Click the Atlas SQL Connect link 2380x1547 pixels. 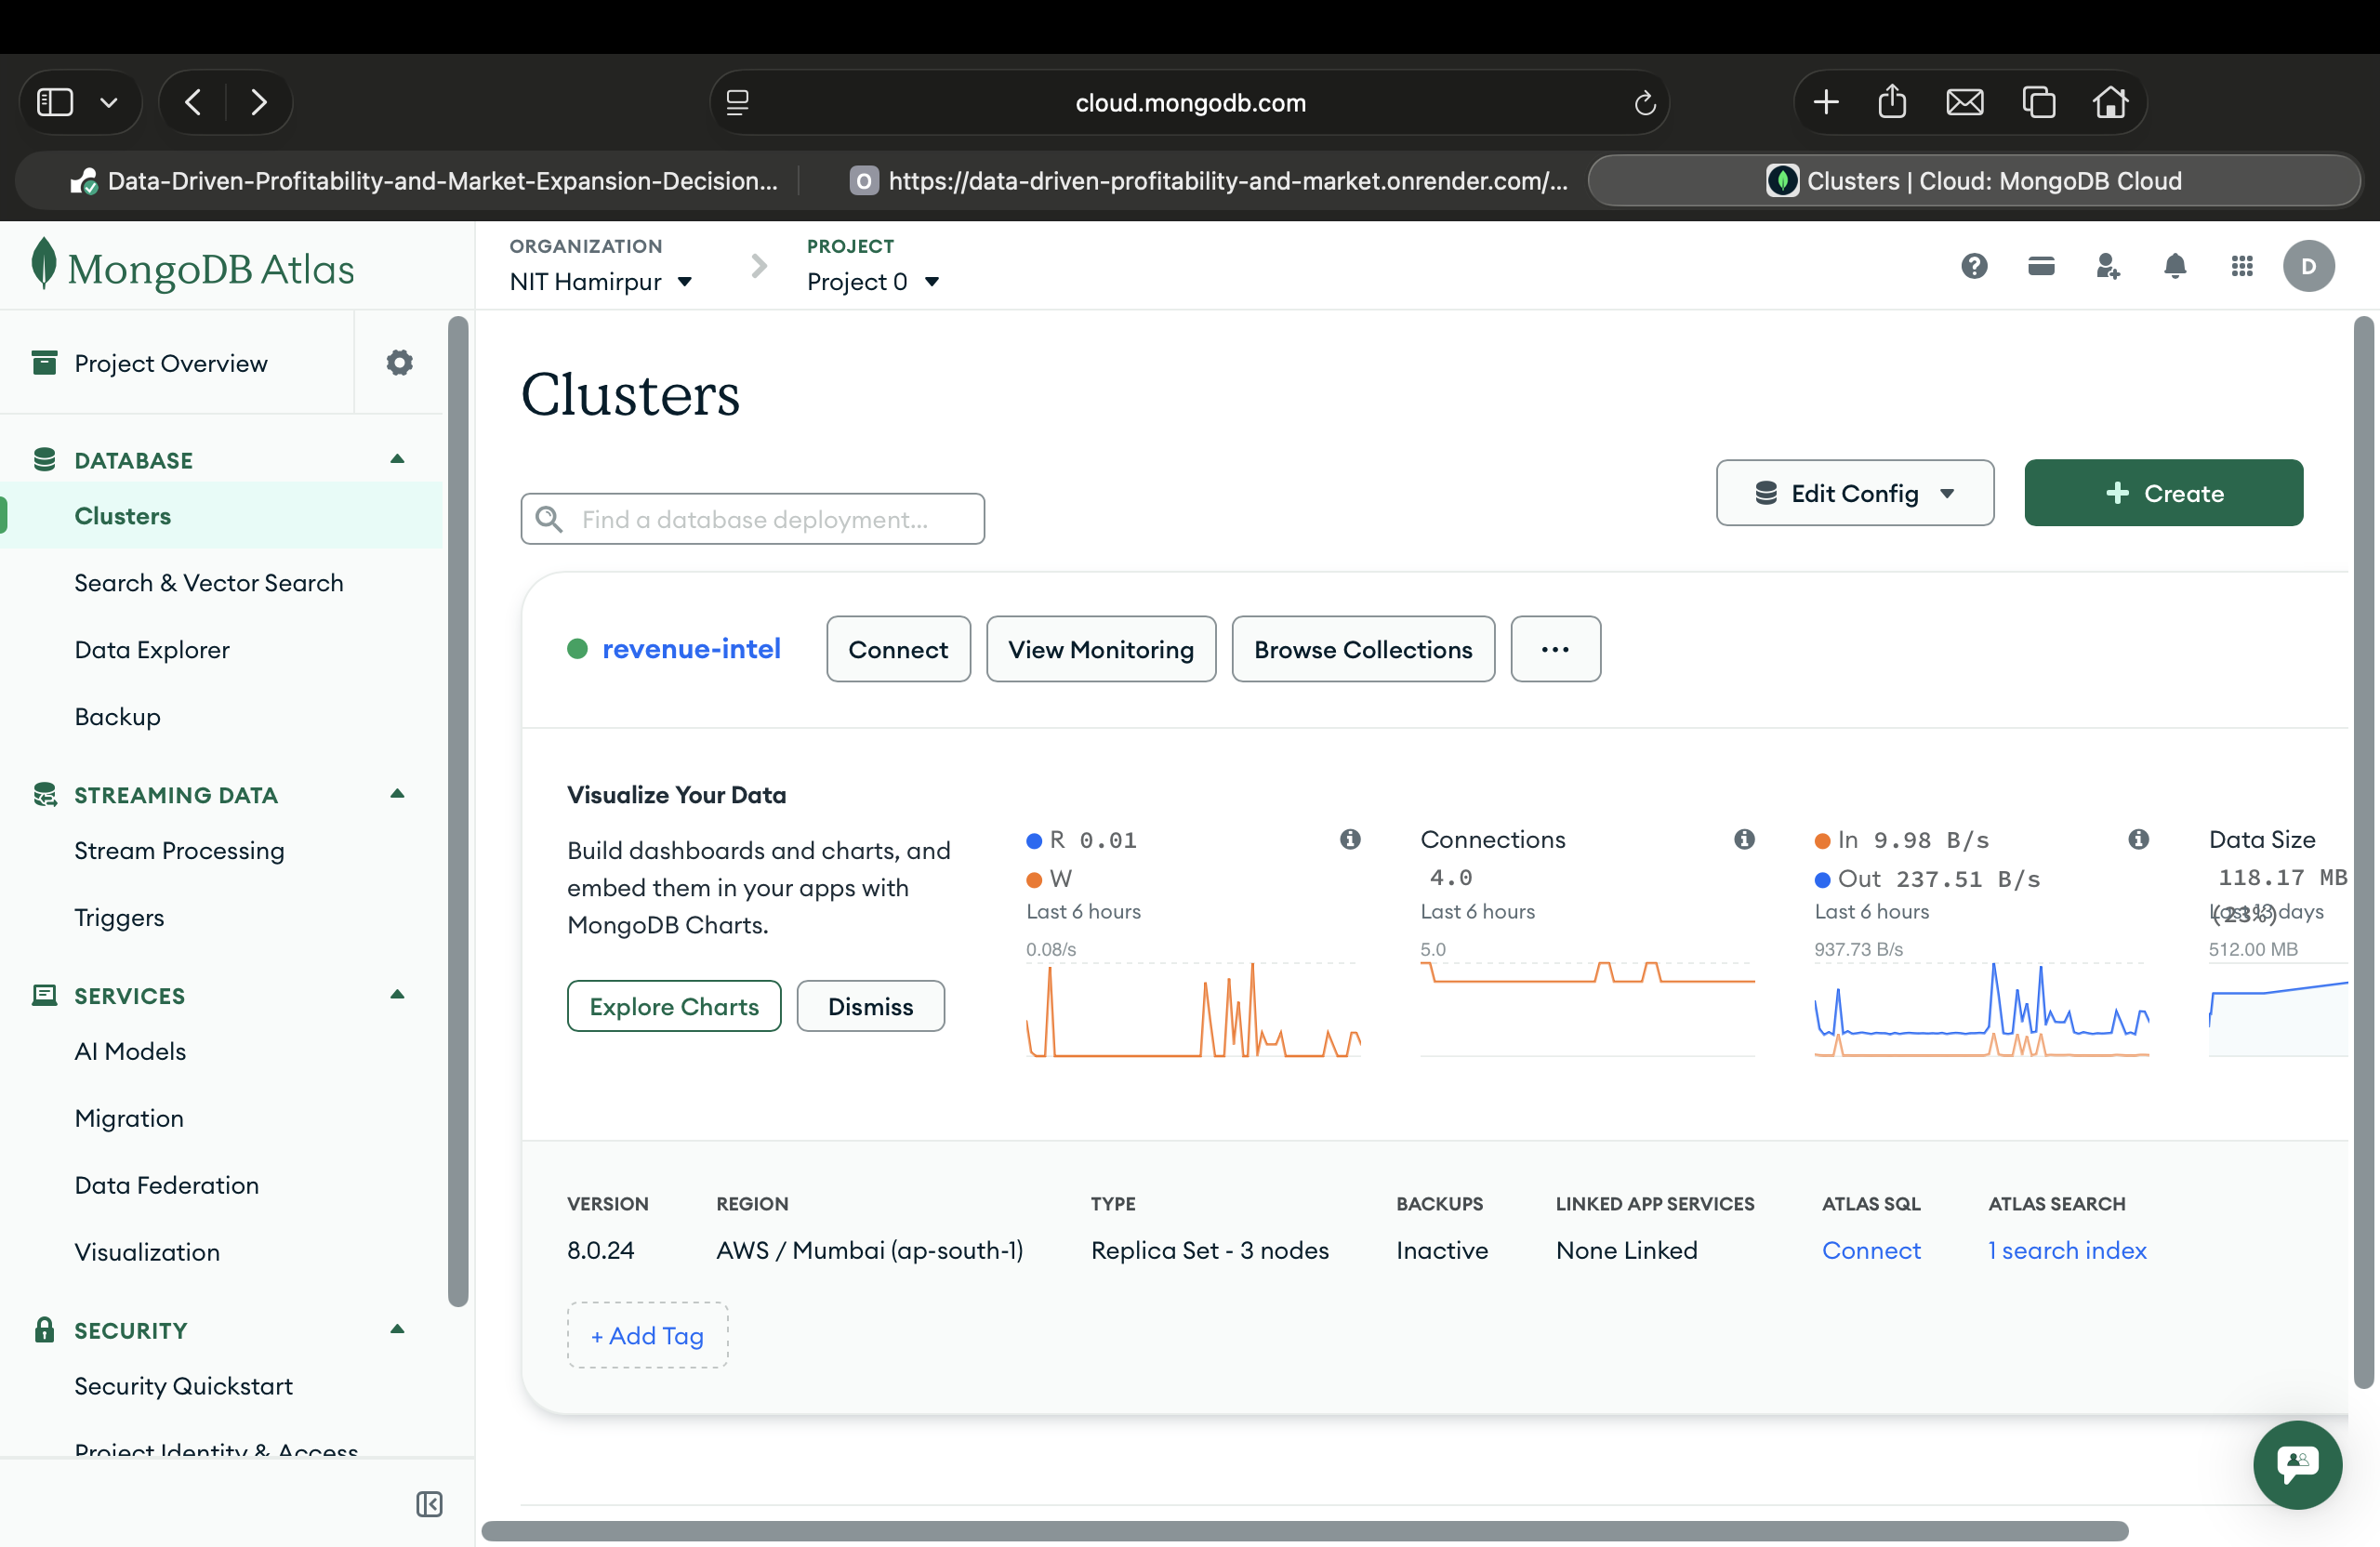(x=1871, y=1250)
